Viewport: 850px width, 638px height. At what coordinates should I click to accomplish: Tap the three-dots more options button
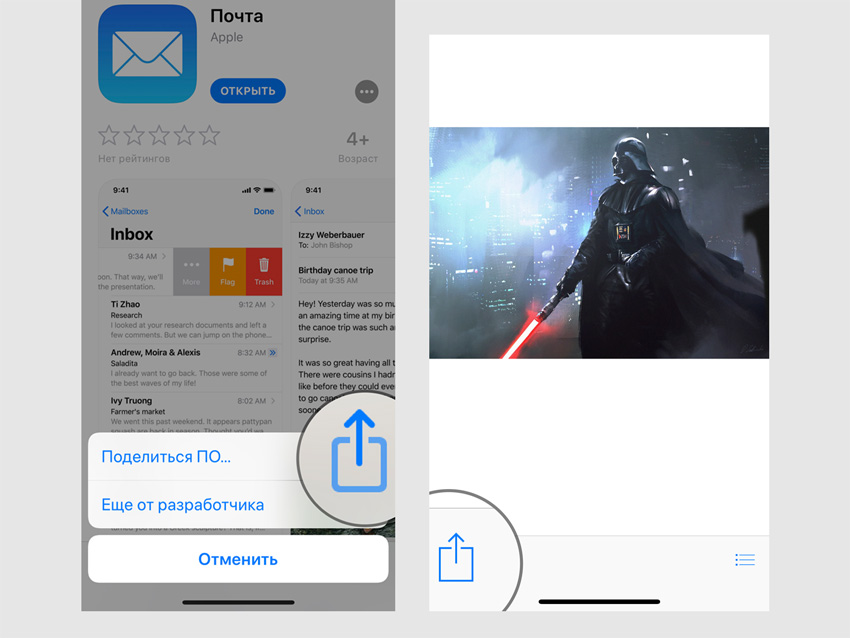(x=367, y=92)
